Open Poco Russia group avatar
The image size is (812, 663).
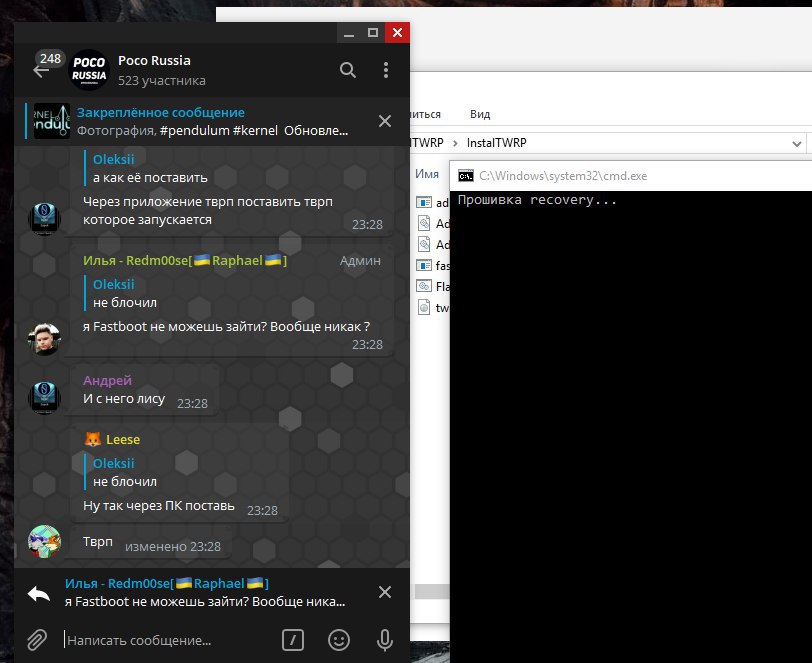(x=89, y=70)
